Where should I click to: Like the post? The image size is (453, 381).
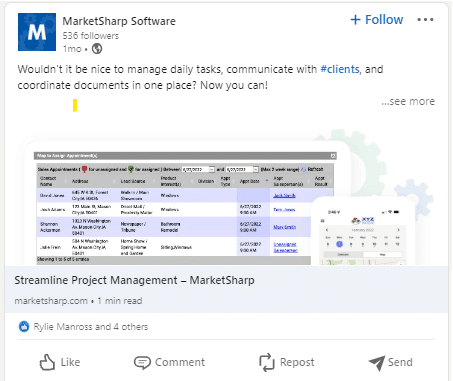[x=60, y=362]
